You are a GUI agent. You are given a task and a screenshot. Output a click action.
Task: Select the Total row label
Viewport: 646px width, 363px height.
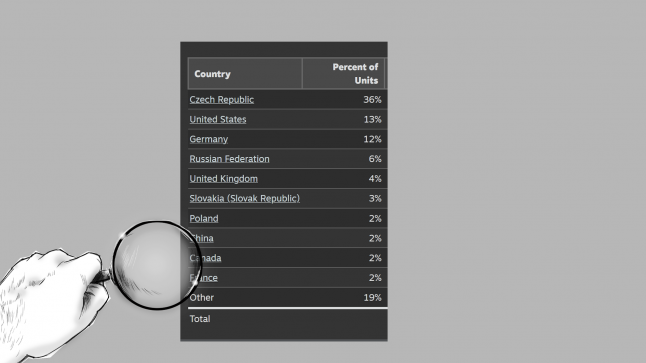coord(200,319)
